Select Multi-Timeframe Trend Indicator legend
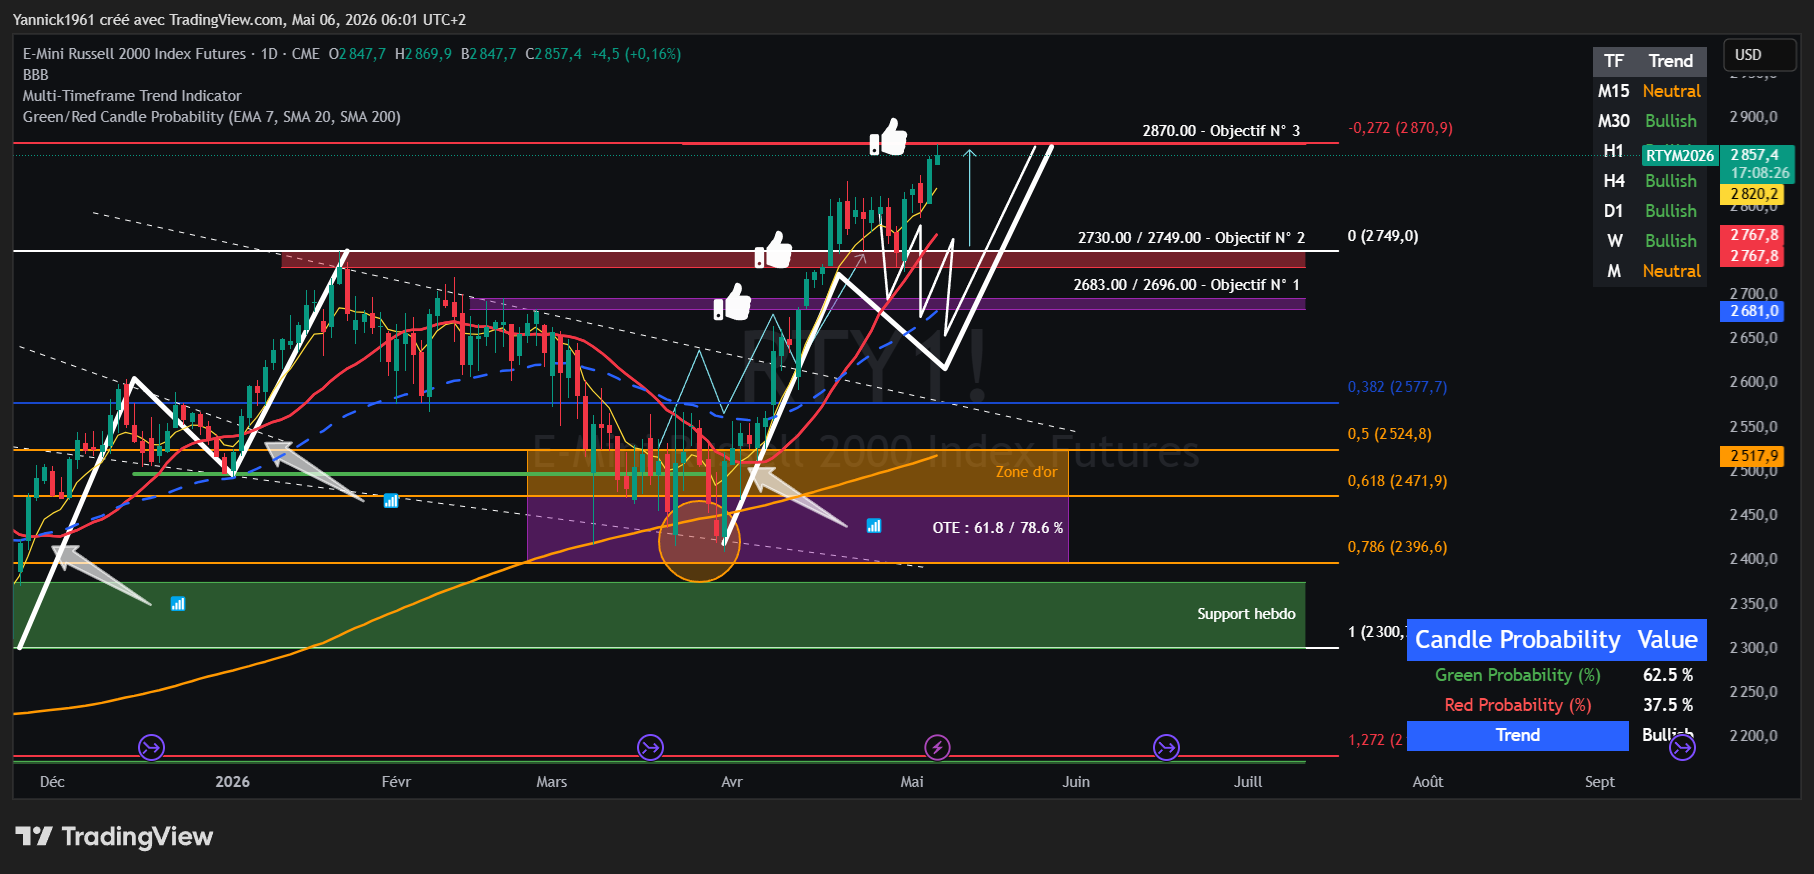Viewport: 1814px width, 874px height. (x=132, y=96)
